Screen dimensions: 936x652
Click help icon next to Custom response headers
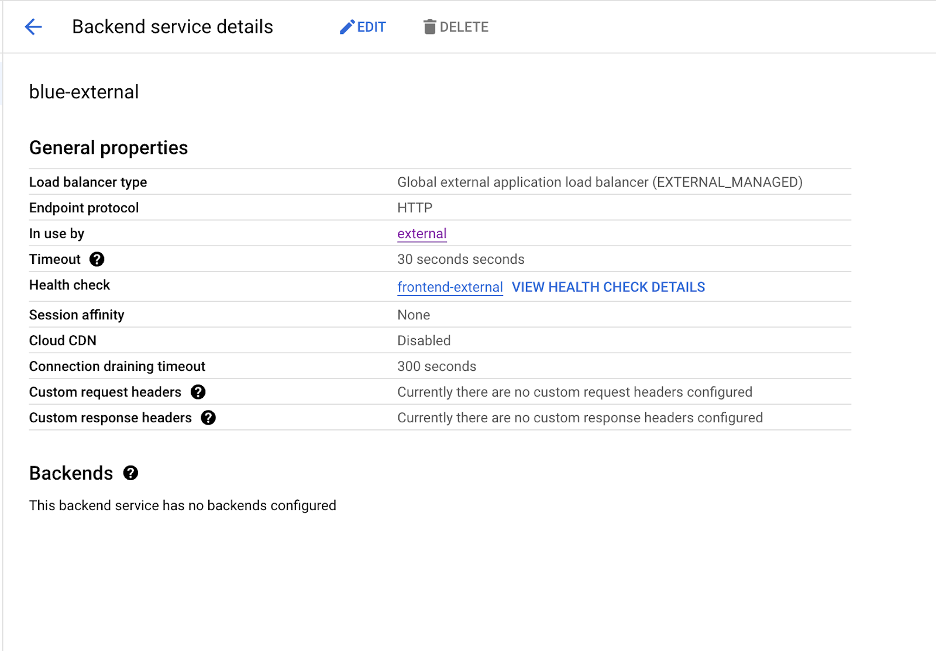pyautogui.click(x=208, y=418)
